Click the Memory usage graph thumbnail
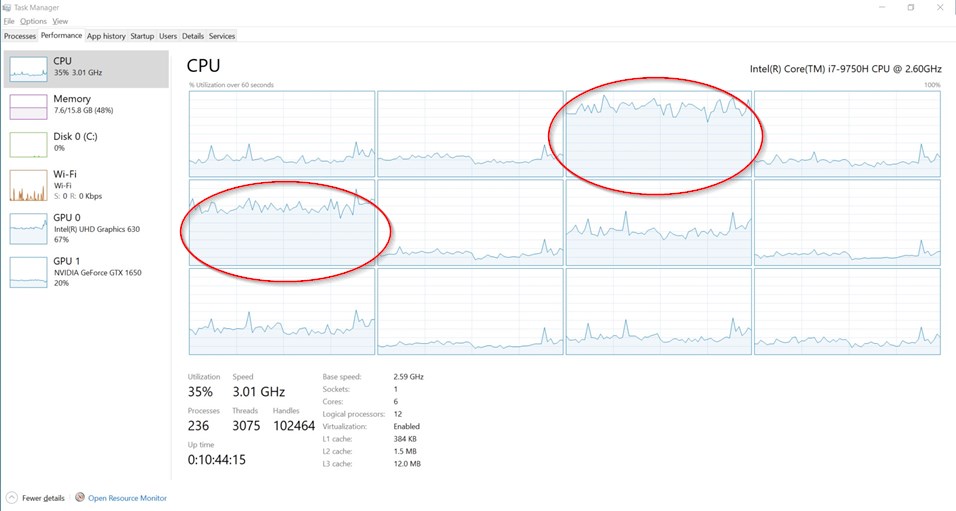The height and width of the screenshot is (511, 956). coord(28,106)
